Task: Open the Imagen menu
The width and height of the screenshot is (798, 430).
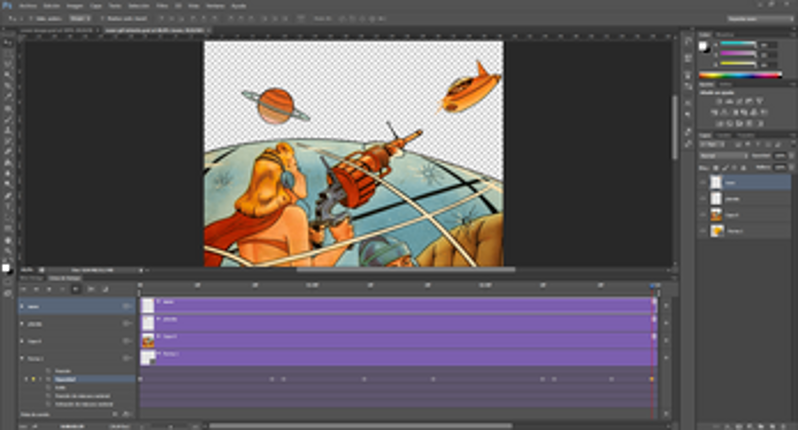Action: click(74, 6)
